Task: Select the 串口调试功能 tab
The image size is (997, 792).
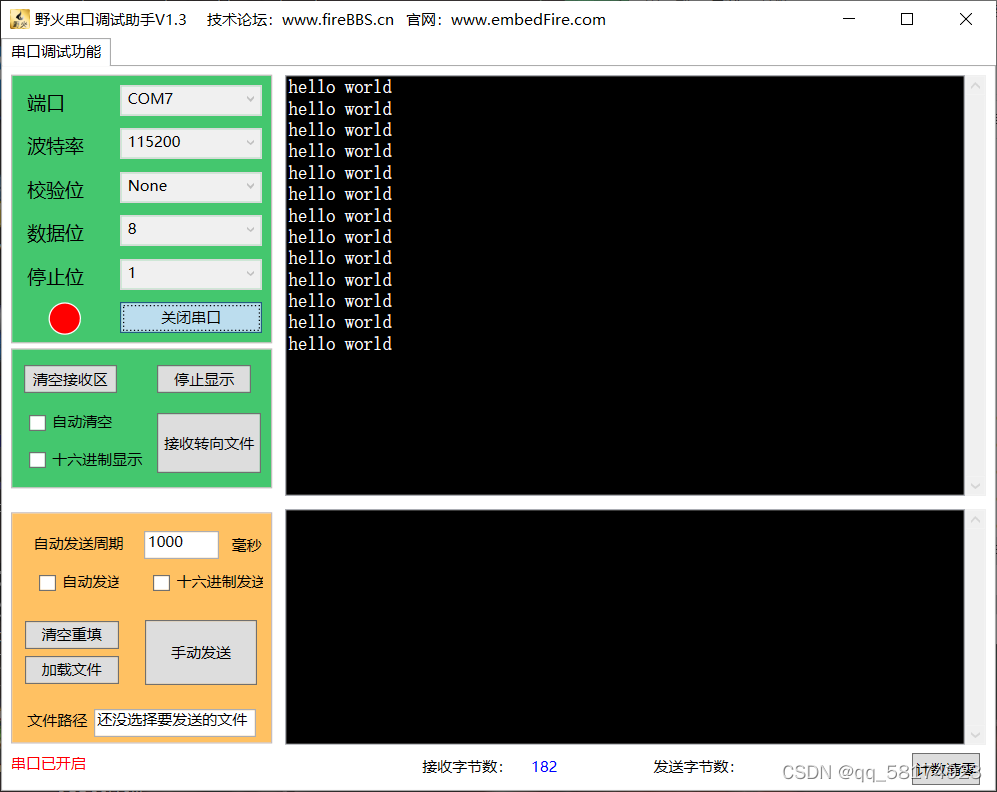Action: click(56, 51)
